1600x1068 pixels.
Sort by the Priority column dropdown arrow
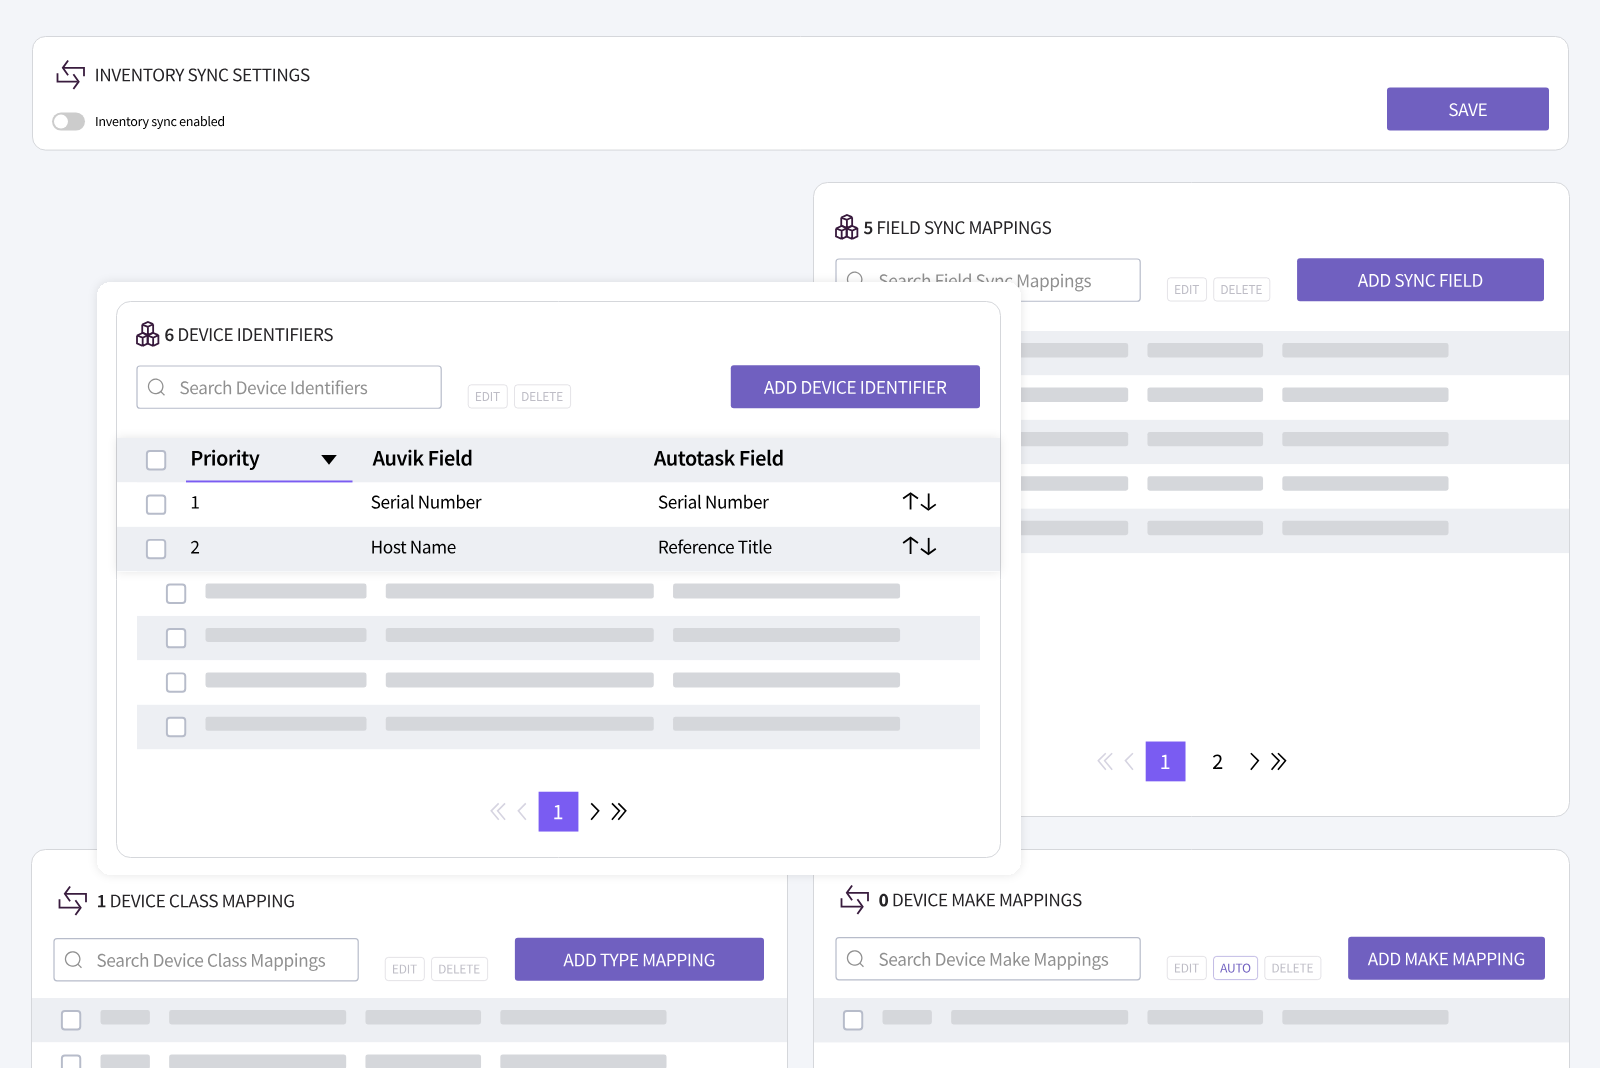[329, 460]
